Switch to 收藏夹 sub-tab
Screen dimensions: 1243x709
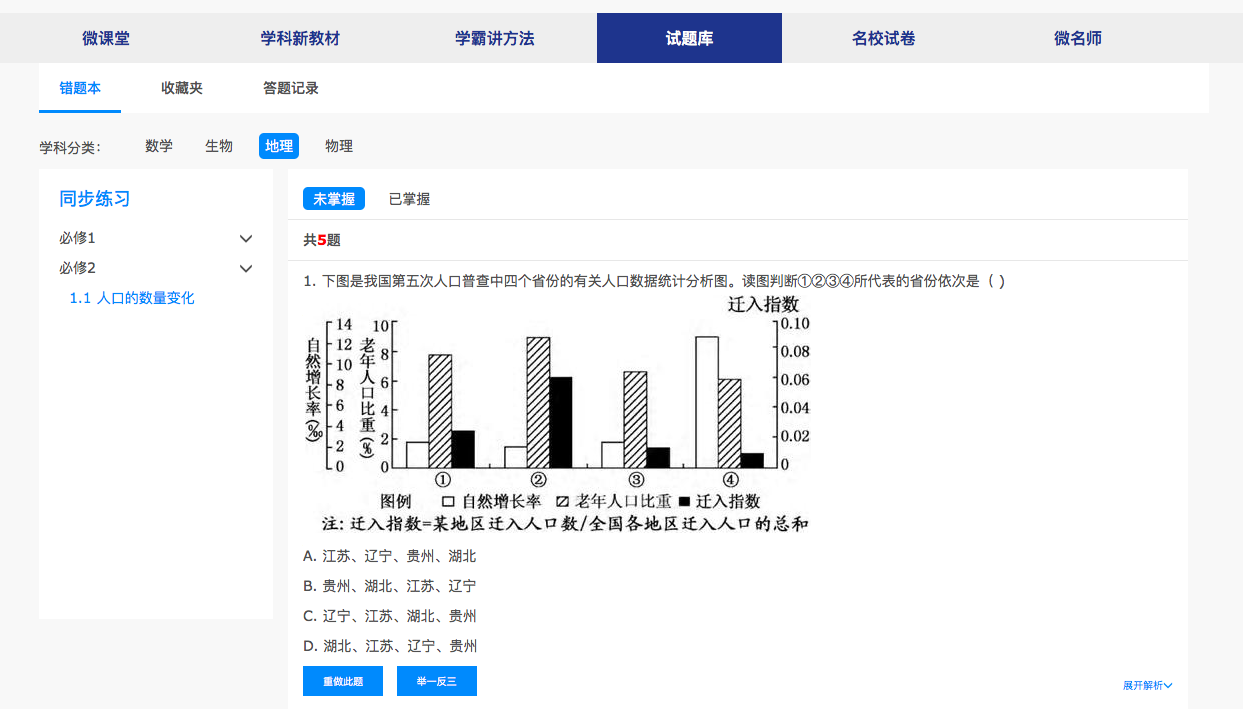tap(182, 88)
